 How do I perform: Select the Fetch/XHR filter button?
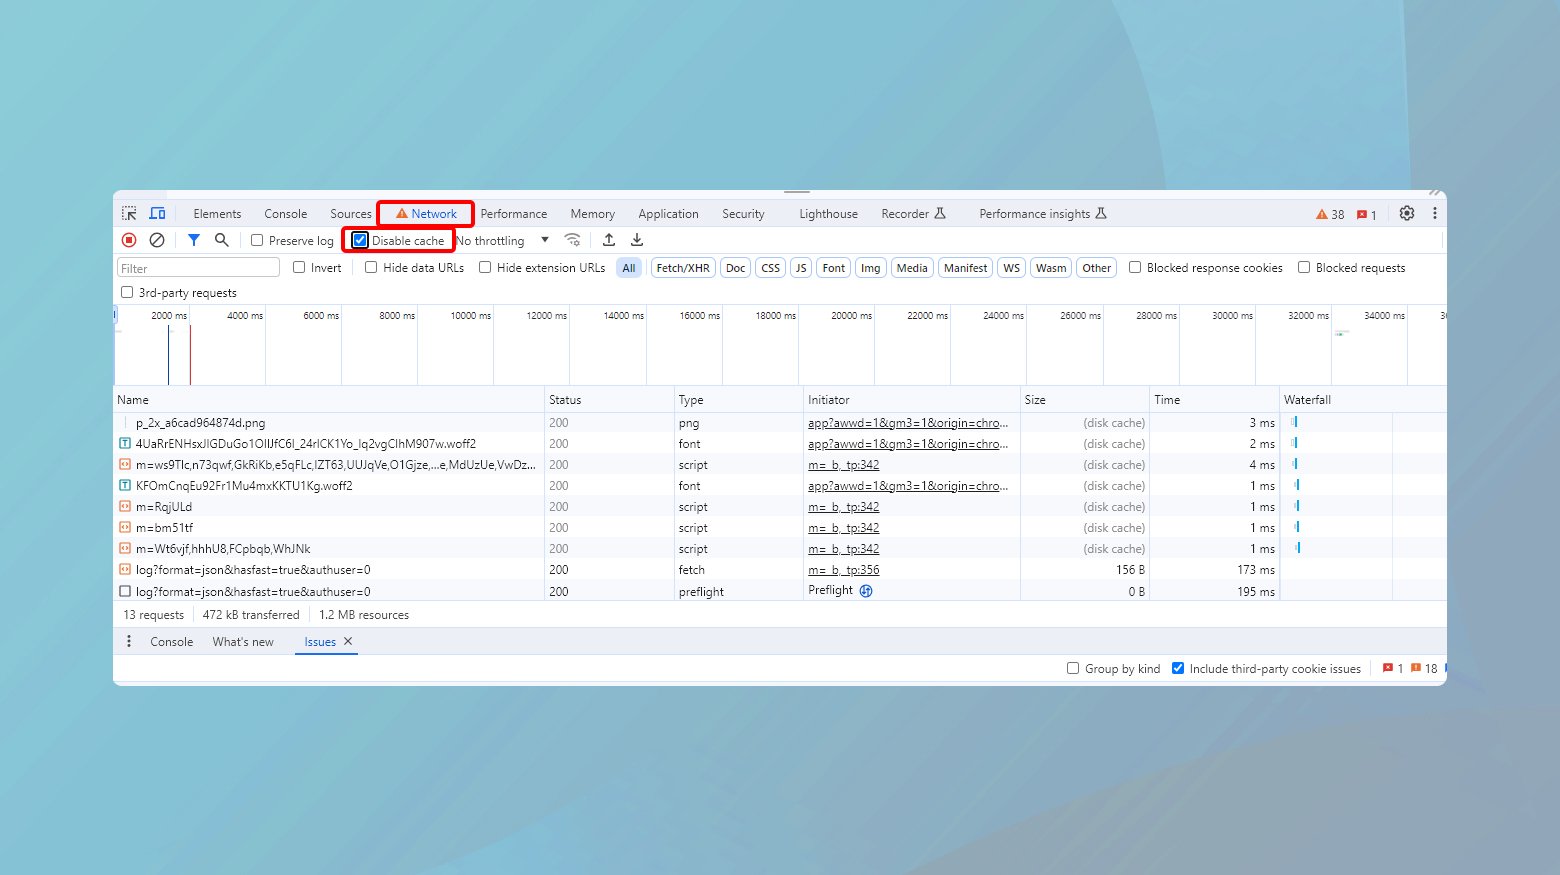click(x=683, y=268)
